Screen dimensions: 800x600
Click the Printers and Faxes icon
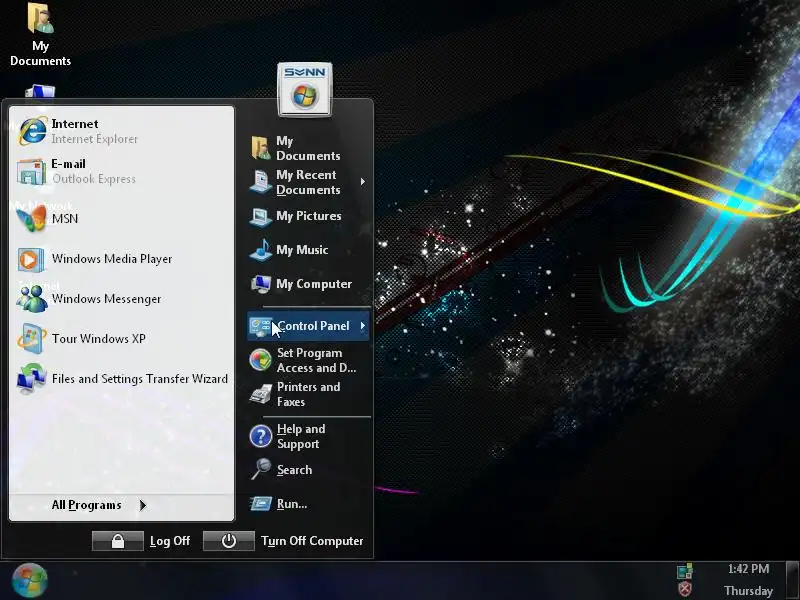261,394
